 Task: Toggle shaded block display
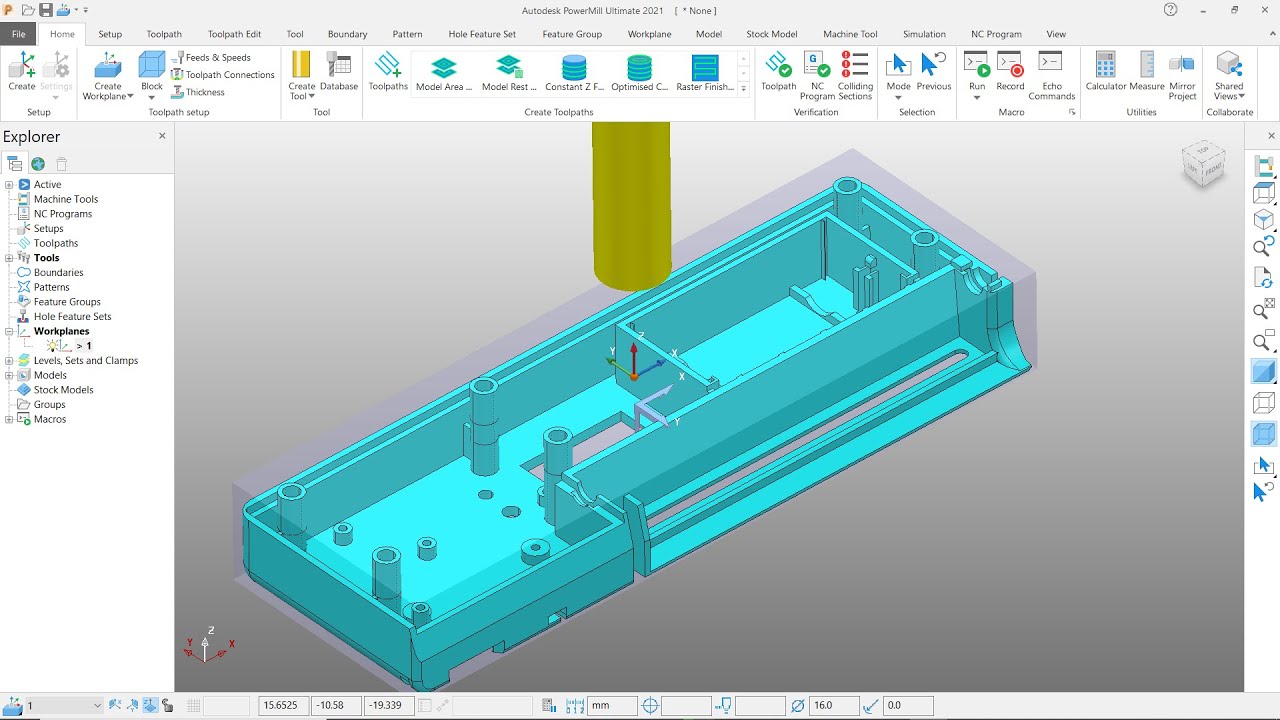[1264, 434]
